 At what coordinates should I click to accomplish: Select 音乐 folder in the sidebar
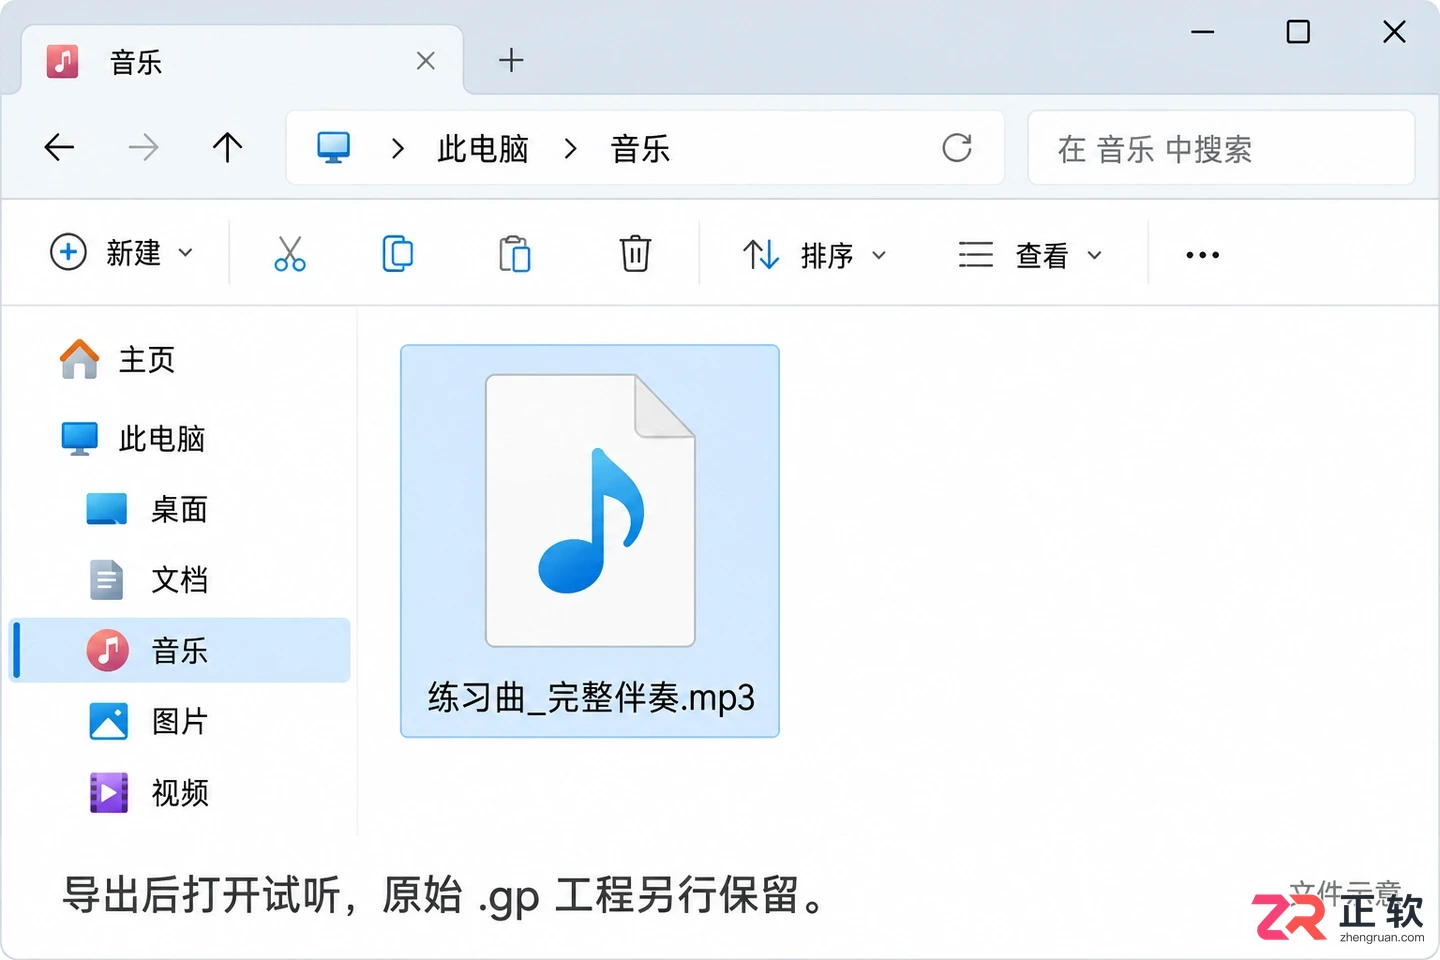click(180, 650)
